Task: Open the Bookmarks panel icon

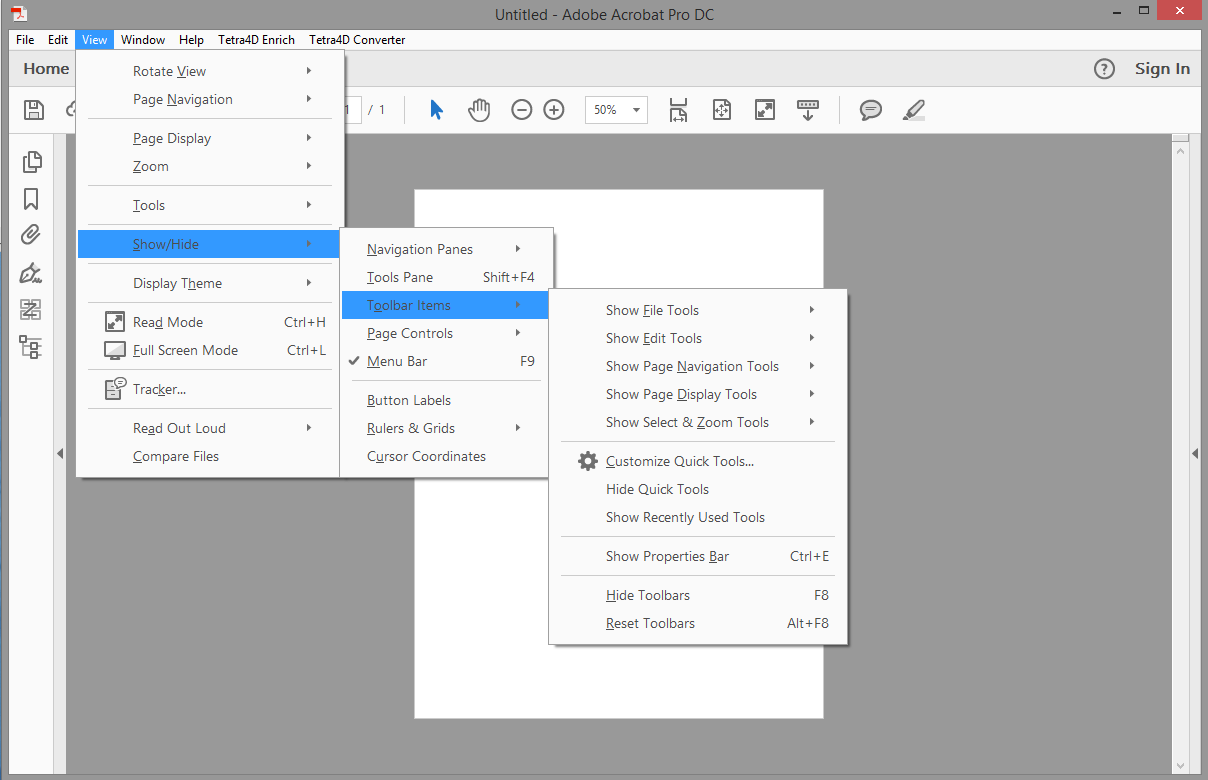Action: point(31,198)
